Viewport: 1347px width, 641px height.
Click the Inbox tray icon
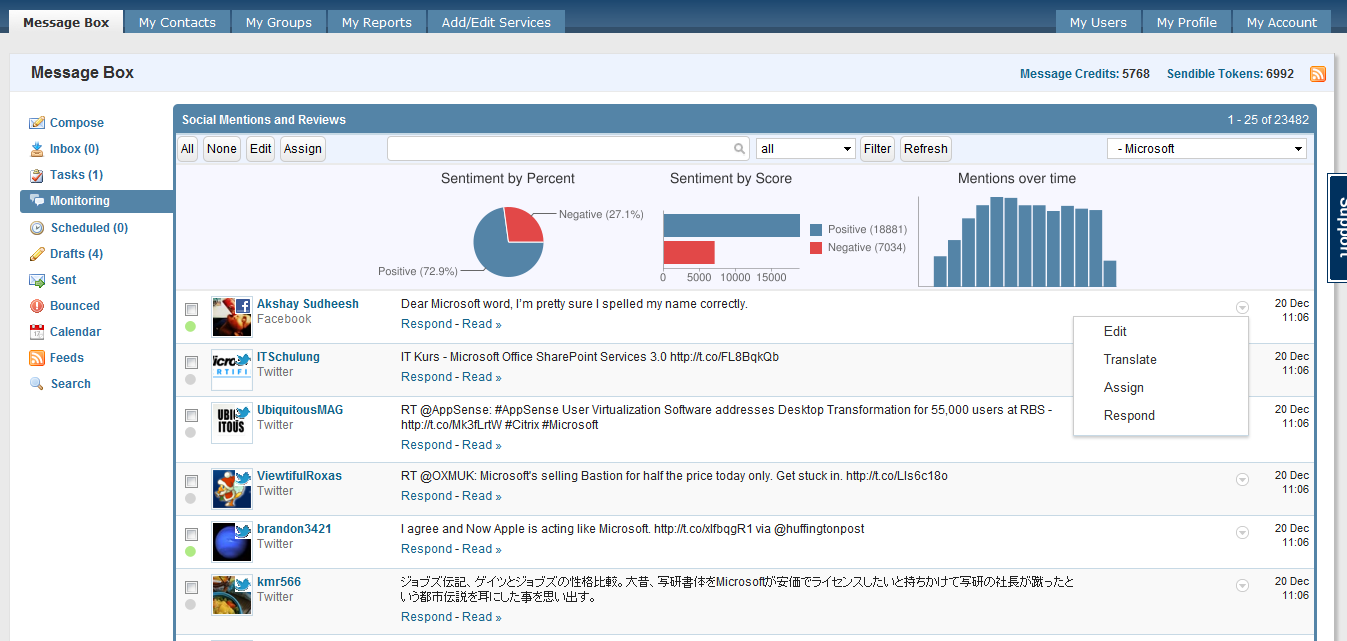click(x=37, y=149)
